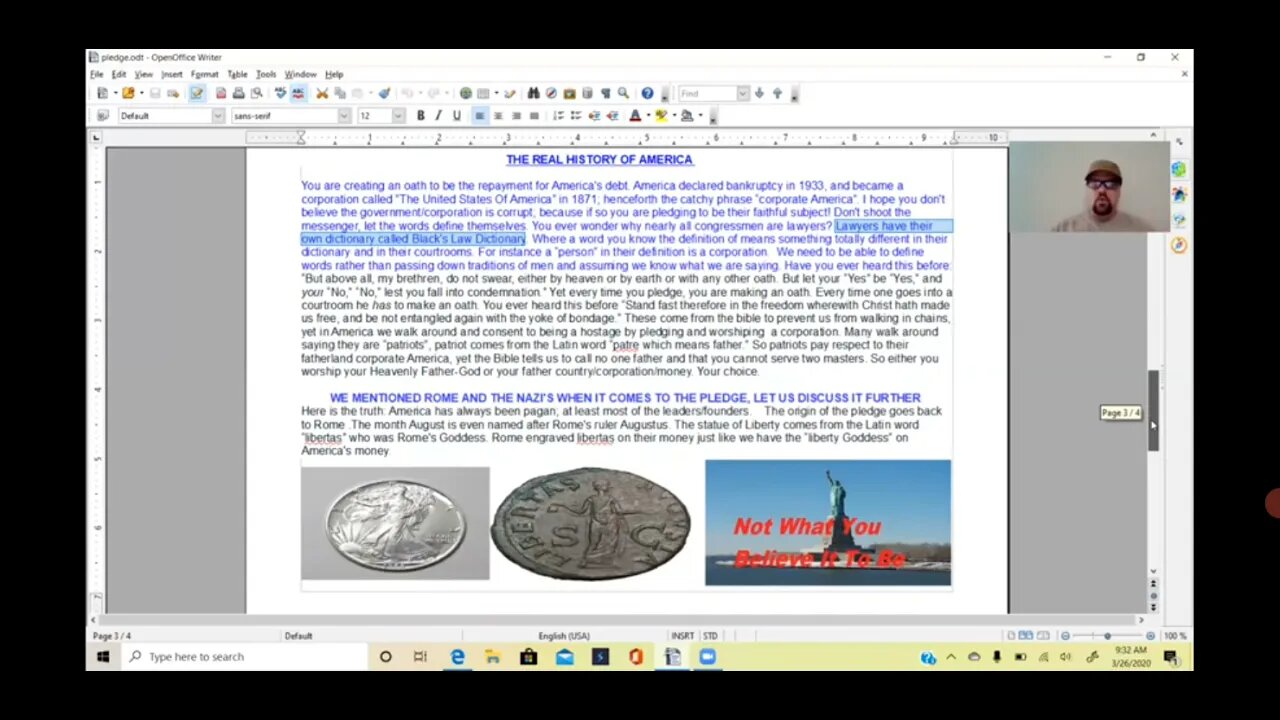
Task: Click the Find Next down arrow
Action: coord(759,93)
